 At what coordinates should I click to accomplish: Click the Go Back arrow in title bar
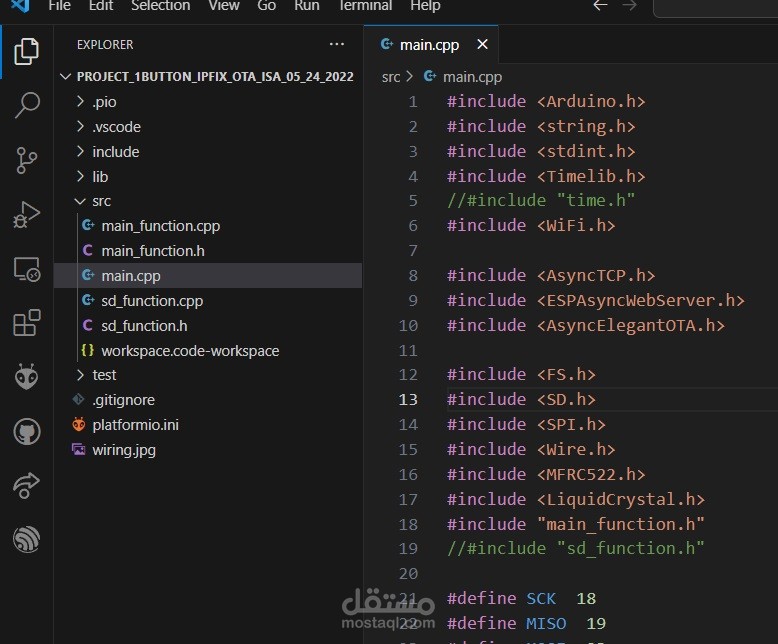[x=600, y=5]
